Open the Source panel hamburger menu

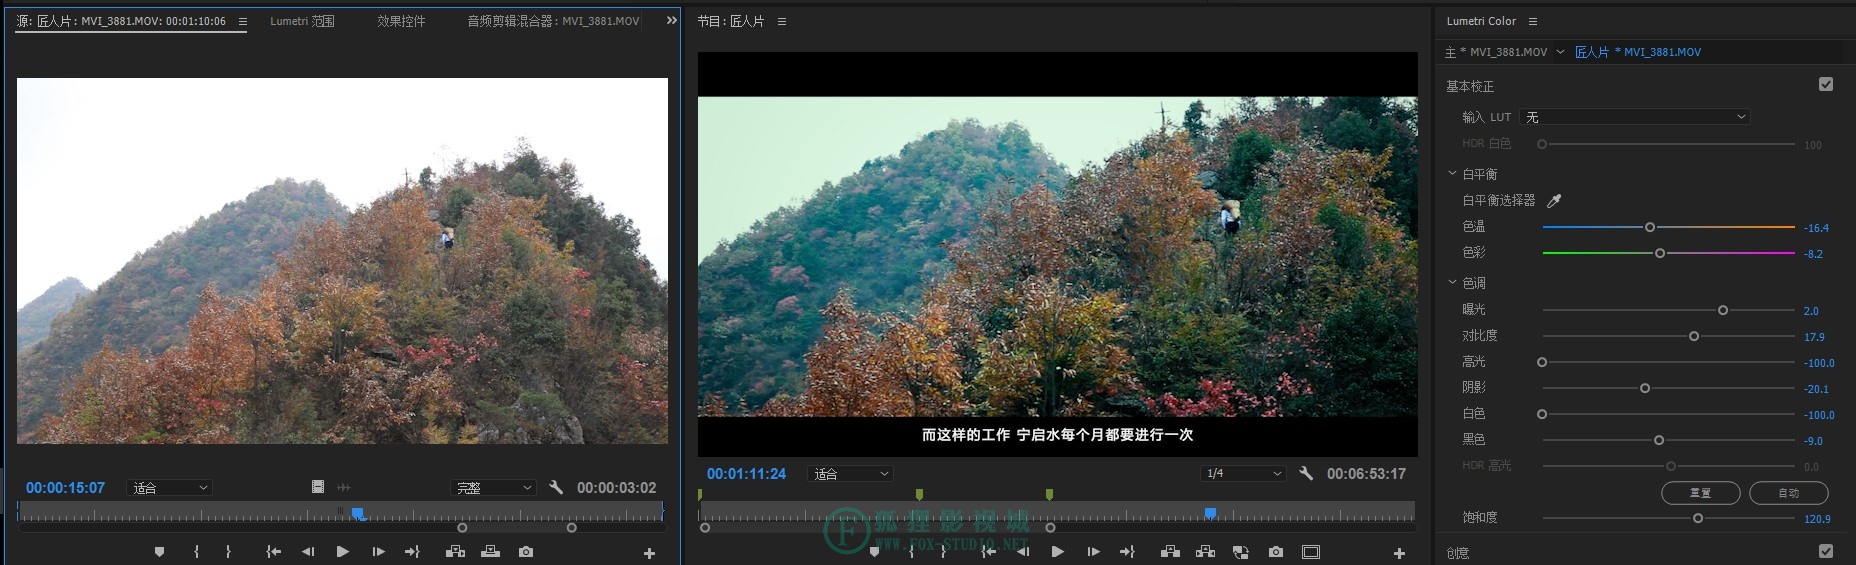[x=242, y=21]
